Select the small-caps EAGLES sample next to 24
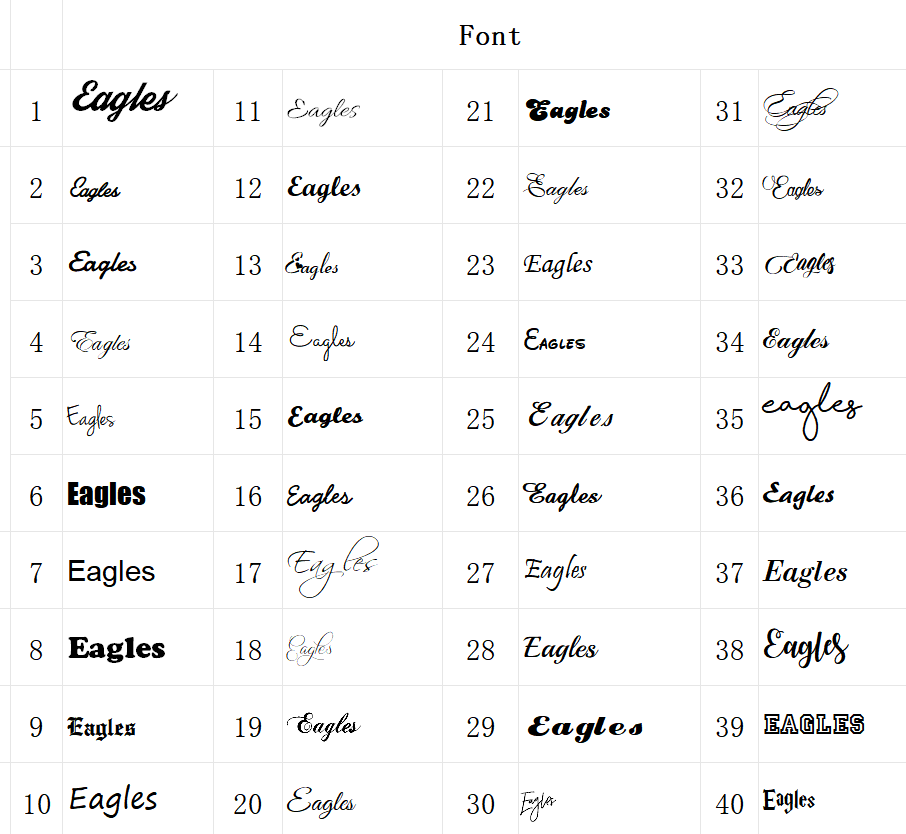Image resolution: width=906 pixels, height=834 pixels. 555,341
